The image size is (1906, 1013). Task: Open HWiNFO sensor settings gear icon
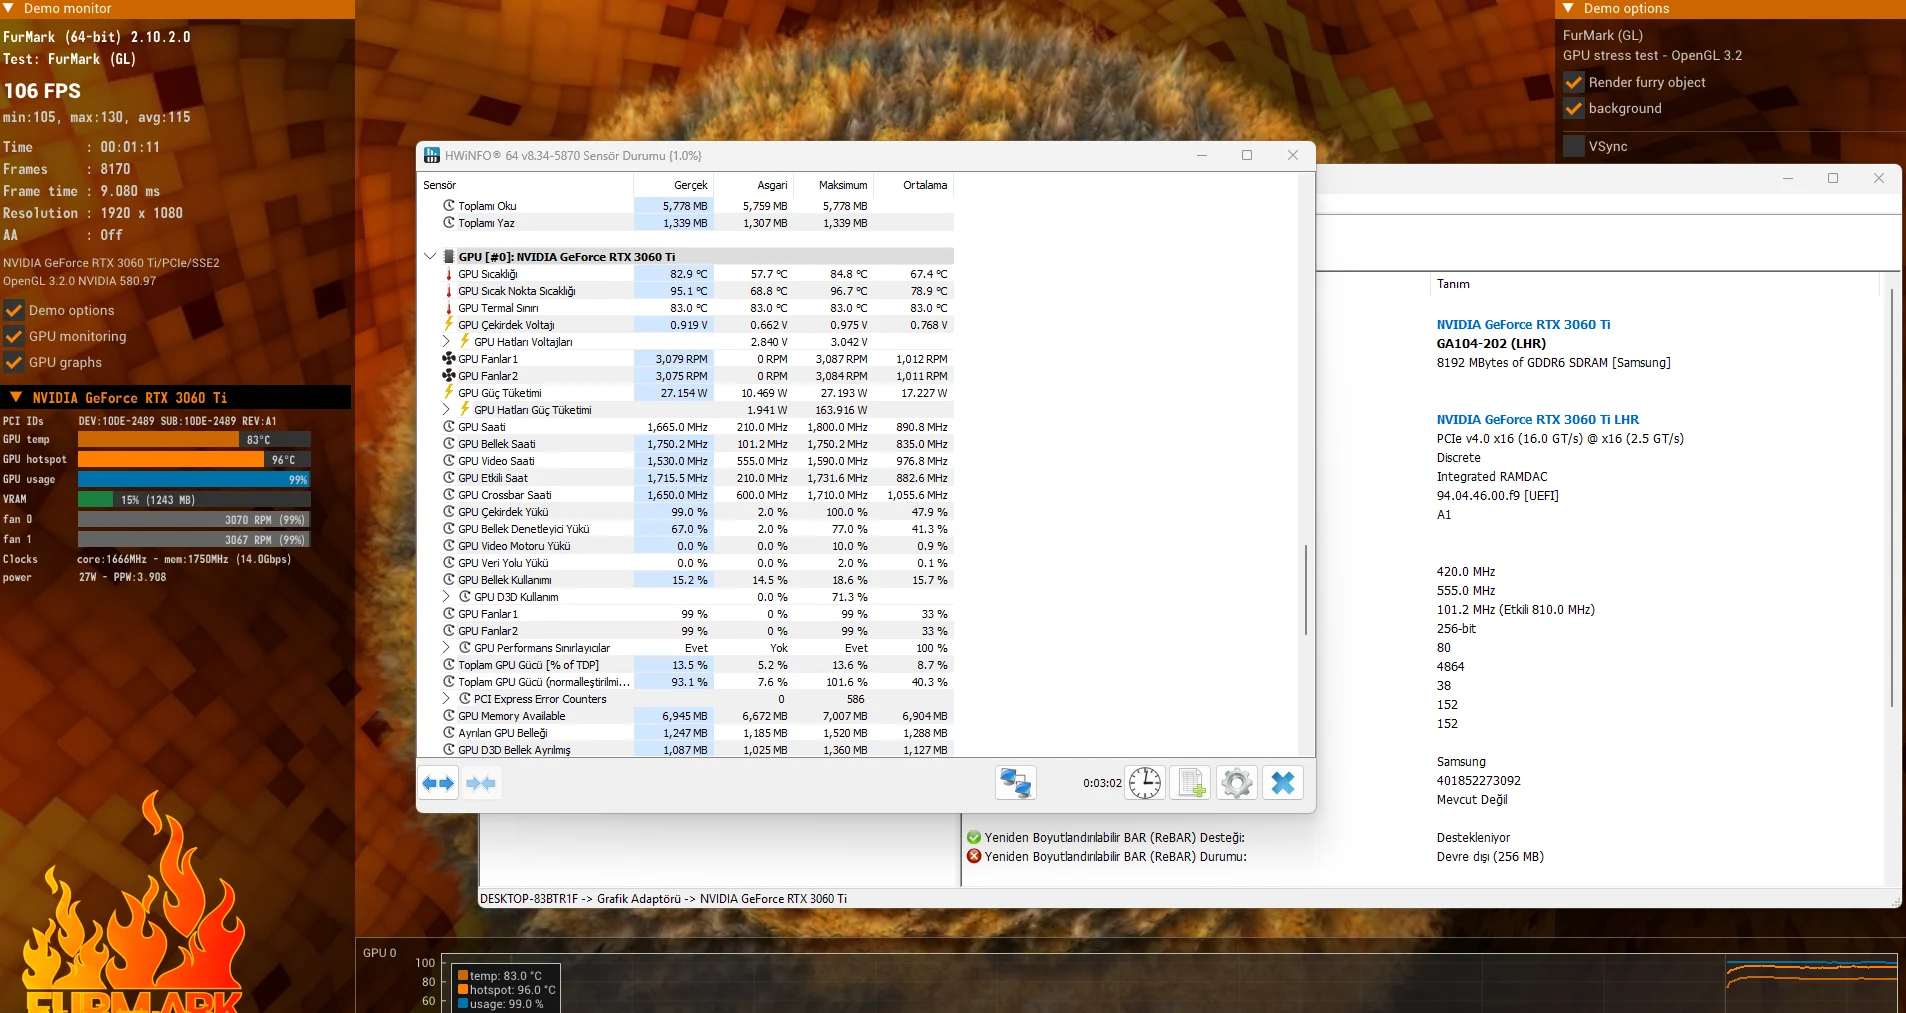point(1236,783)
